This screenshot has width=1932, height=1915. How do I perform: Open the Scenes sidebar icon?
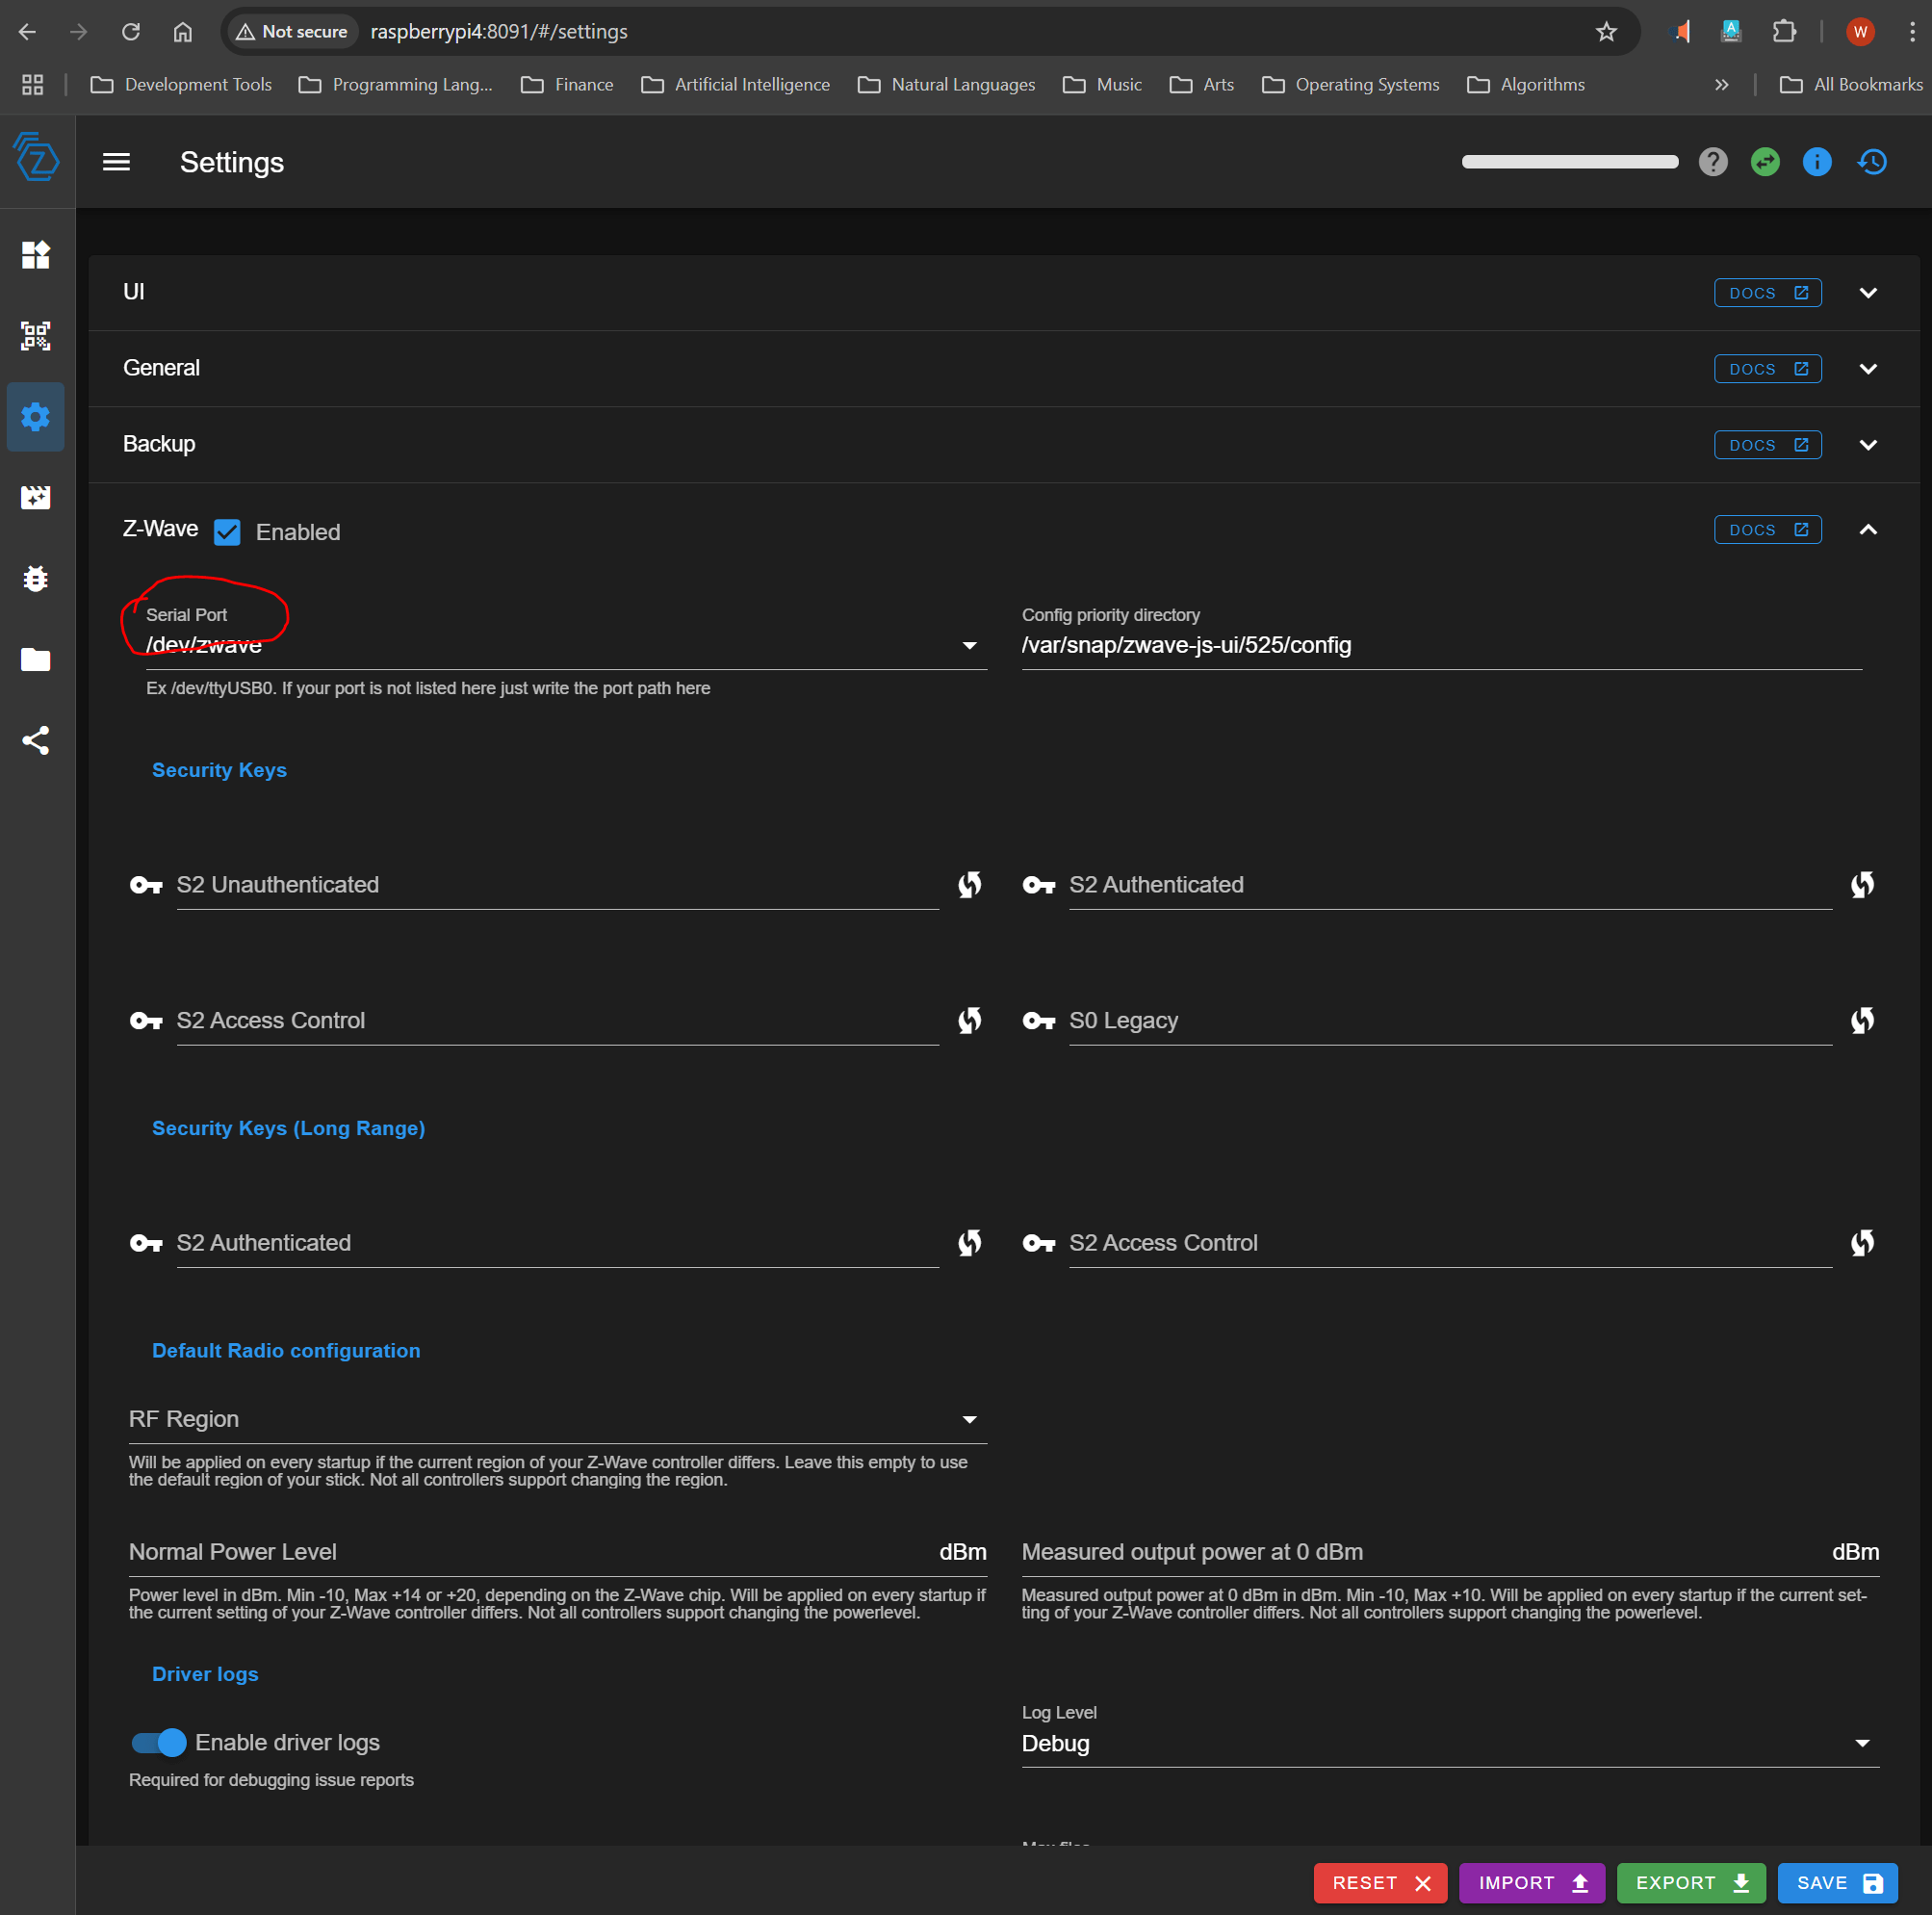pyautogui.click(x=36, y=497)
